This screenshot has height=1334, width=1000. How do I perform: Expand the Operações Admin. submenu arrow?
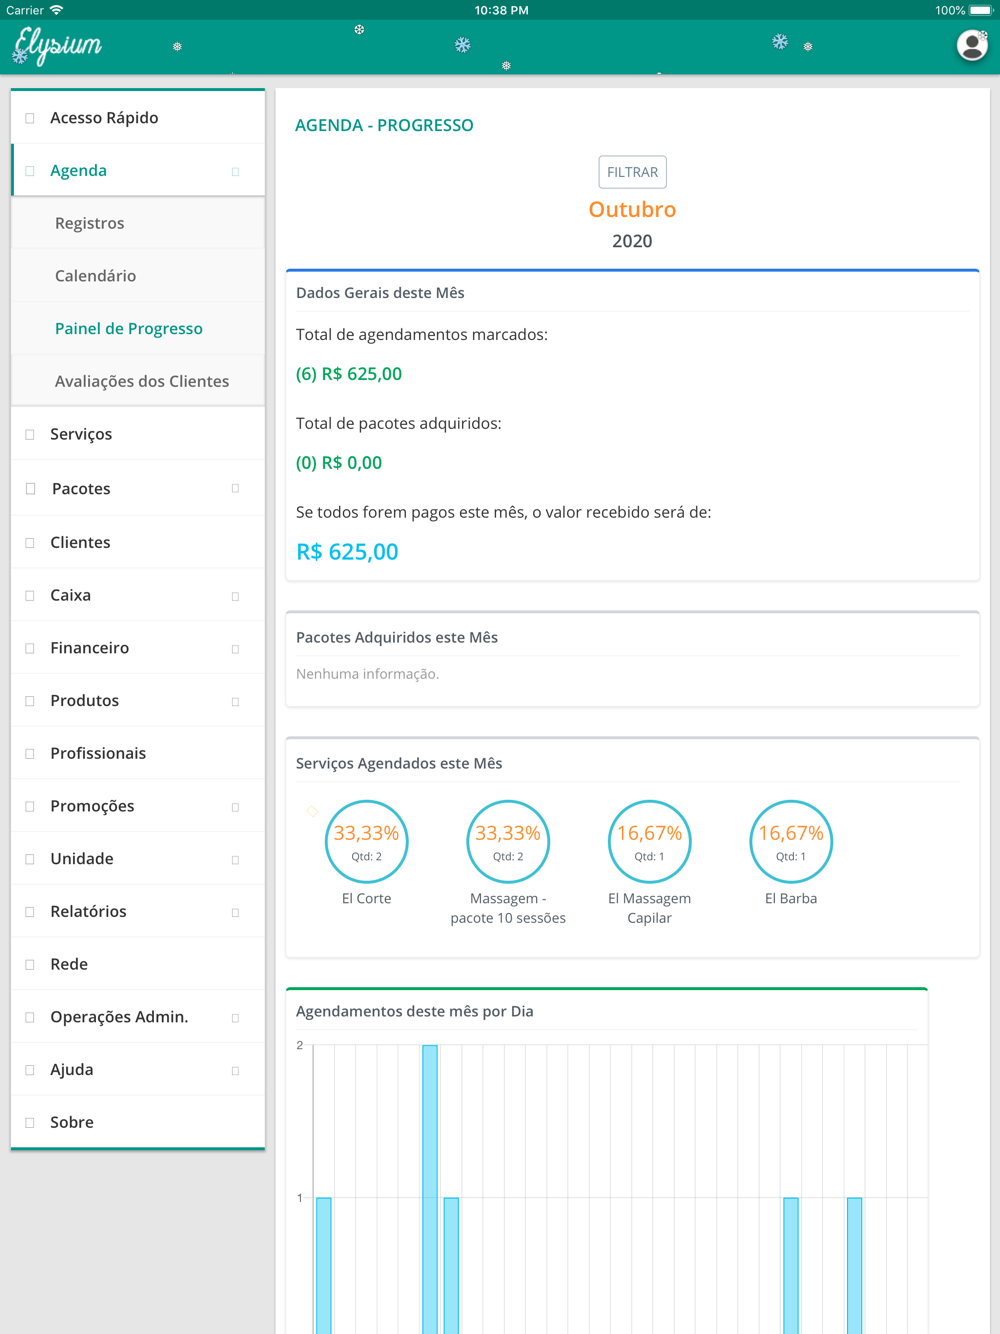236,1019
